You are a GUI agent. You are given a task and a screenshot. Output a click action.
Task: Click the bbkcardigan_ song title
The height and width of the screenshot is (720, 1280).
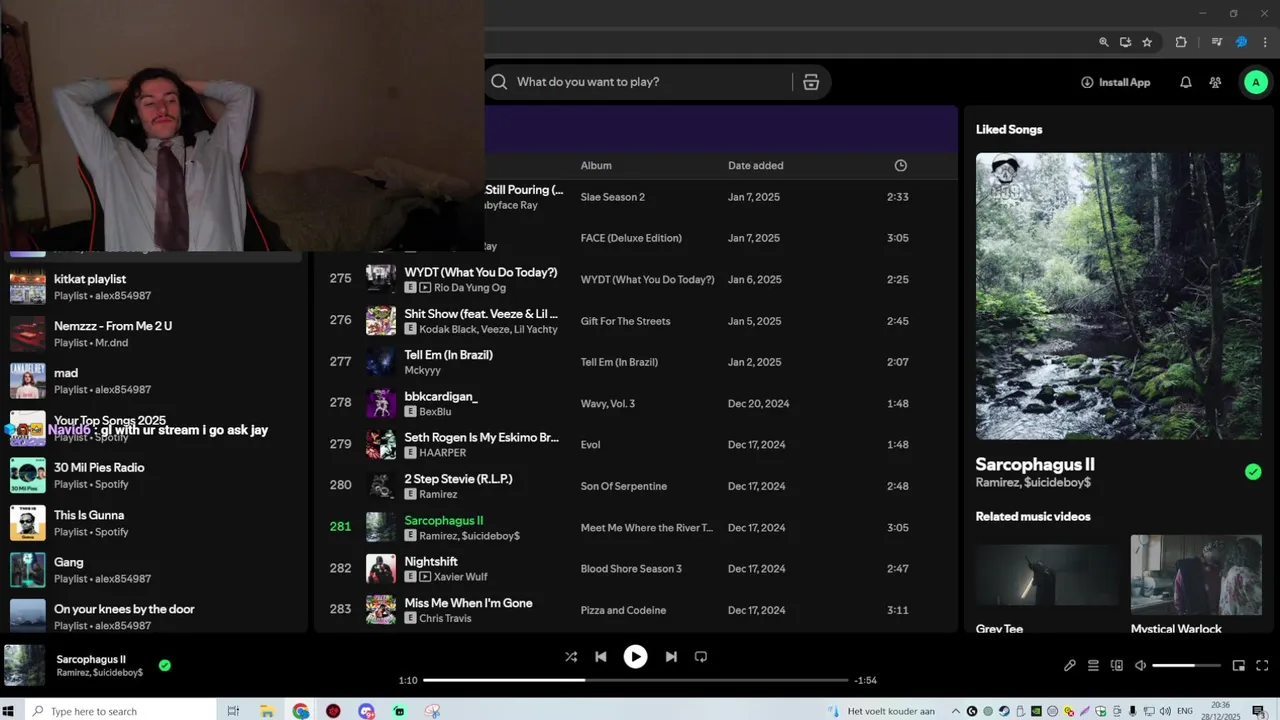pyautogui.click(x=441, y=396)
